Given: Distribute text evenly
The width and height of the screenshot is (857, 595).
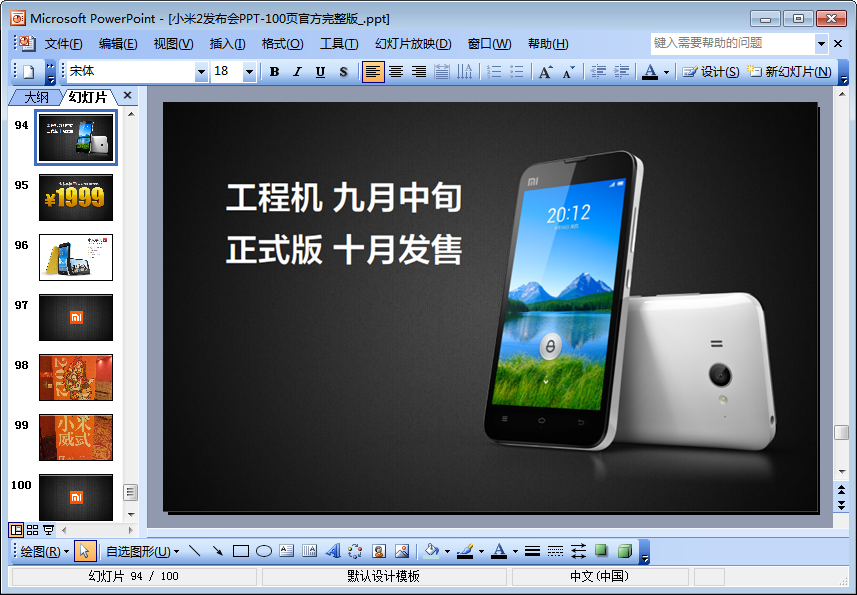Looking at the screenshot, I should (442, 72).
